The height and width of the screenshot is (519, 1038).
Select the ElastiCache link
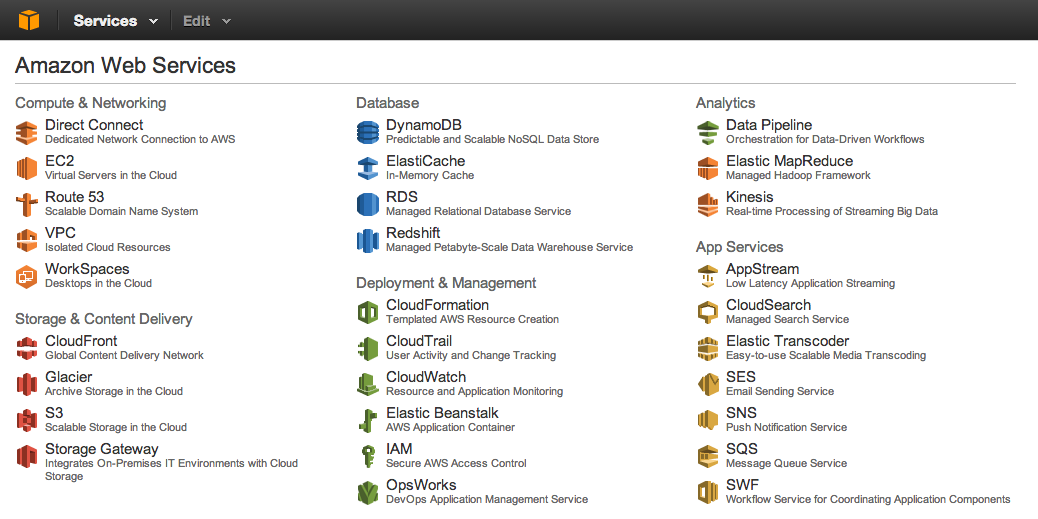[x=426, y=161]
